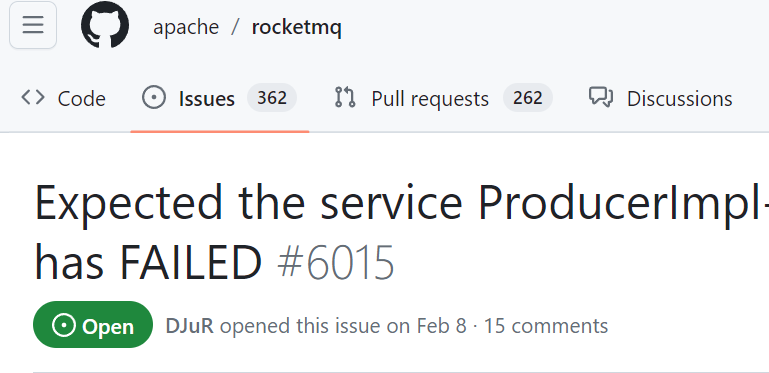
Task: Click the Issues circle-dot icon
Action: [x=154, y=98]
